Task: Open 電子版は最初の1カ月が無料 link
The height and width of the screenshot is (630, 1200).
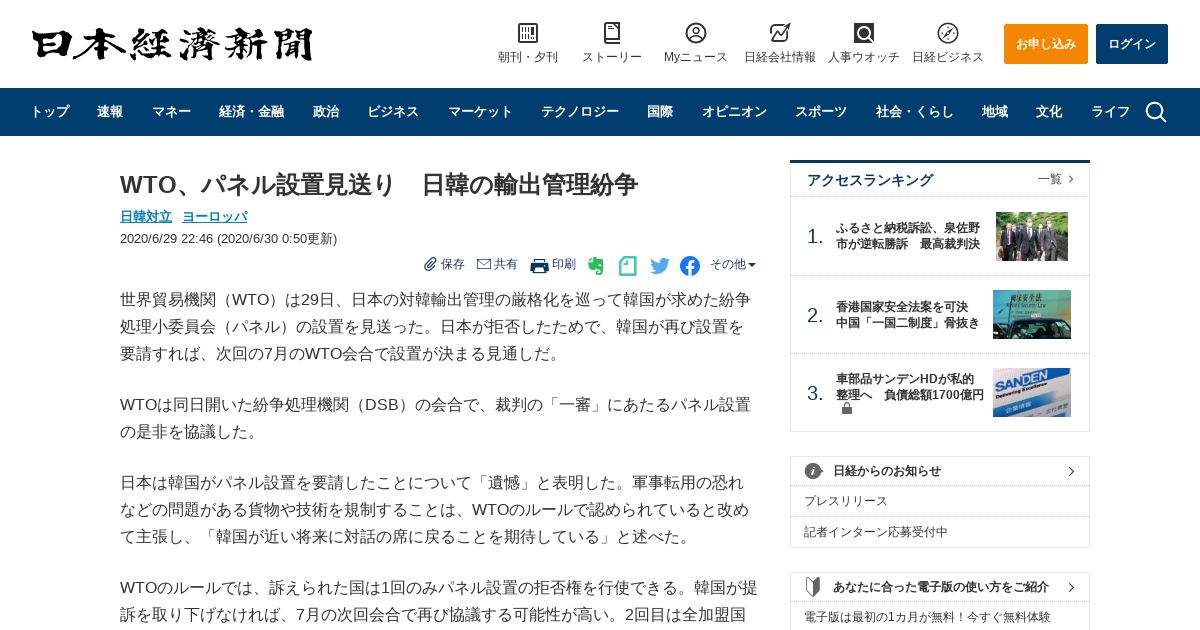Action: pos(927,617)
